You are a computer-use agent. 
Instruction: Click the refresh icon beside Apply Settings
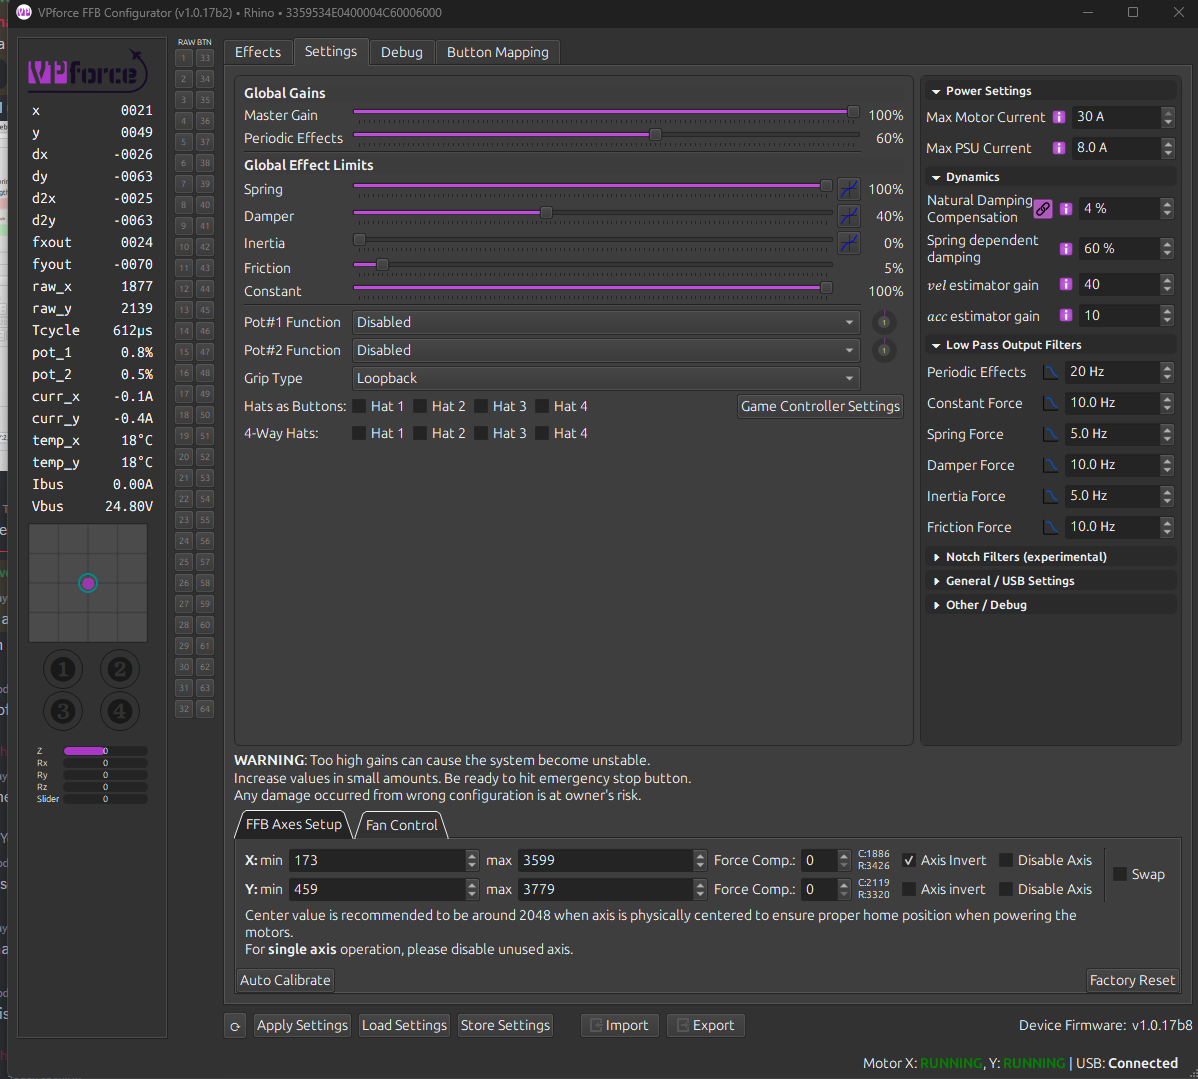click(x=235, y=1026)
